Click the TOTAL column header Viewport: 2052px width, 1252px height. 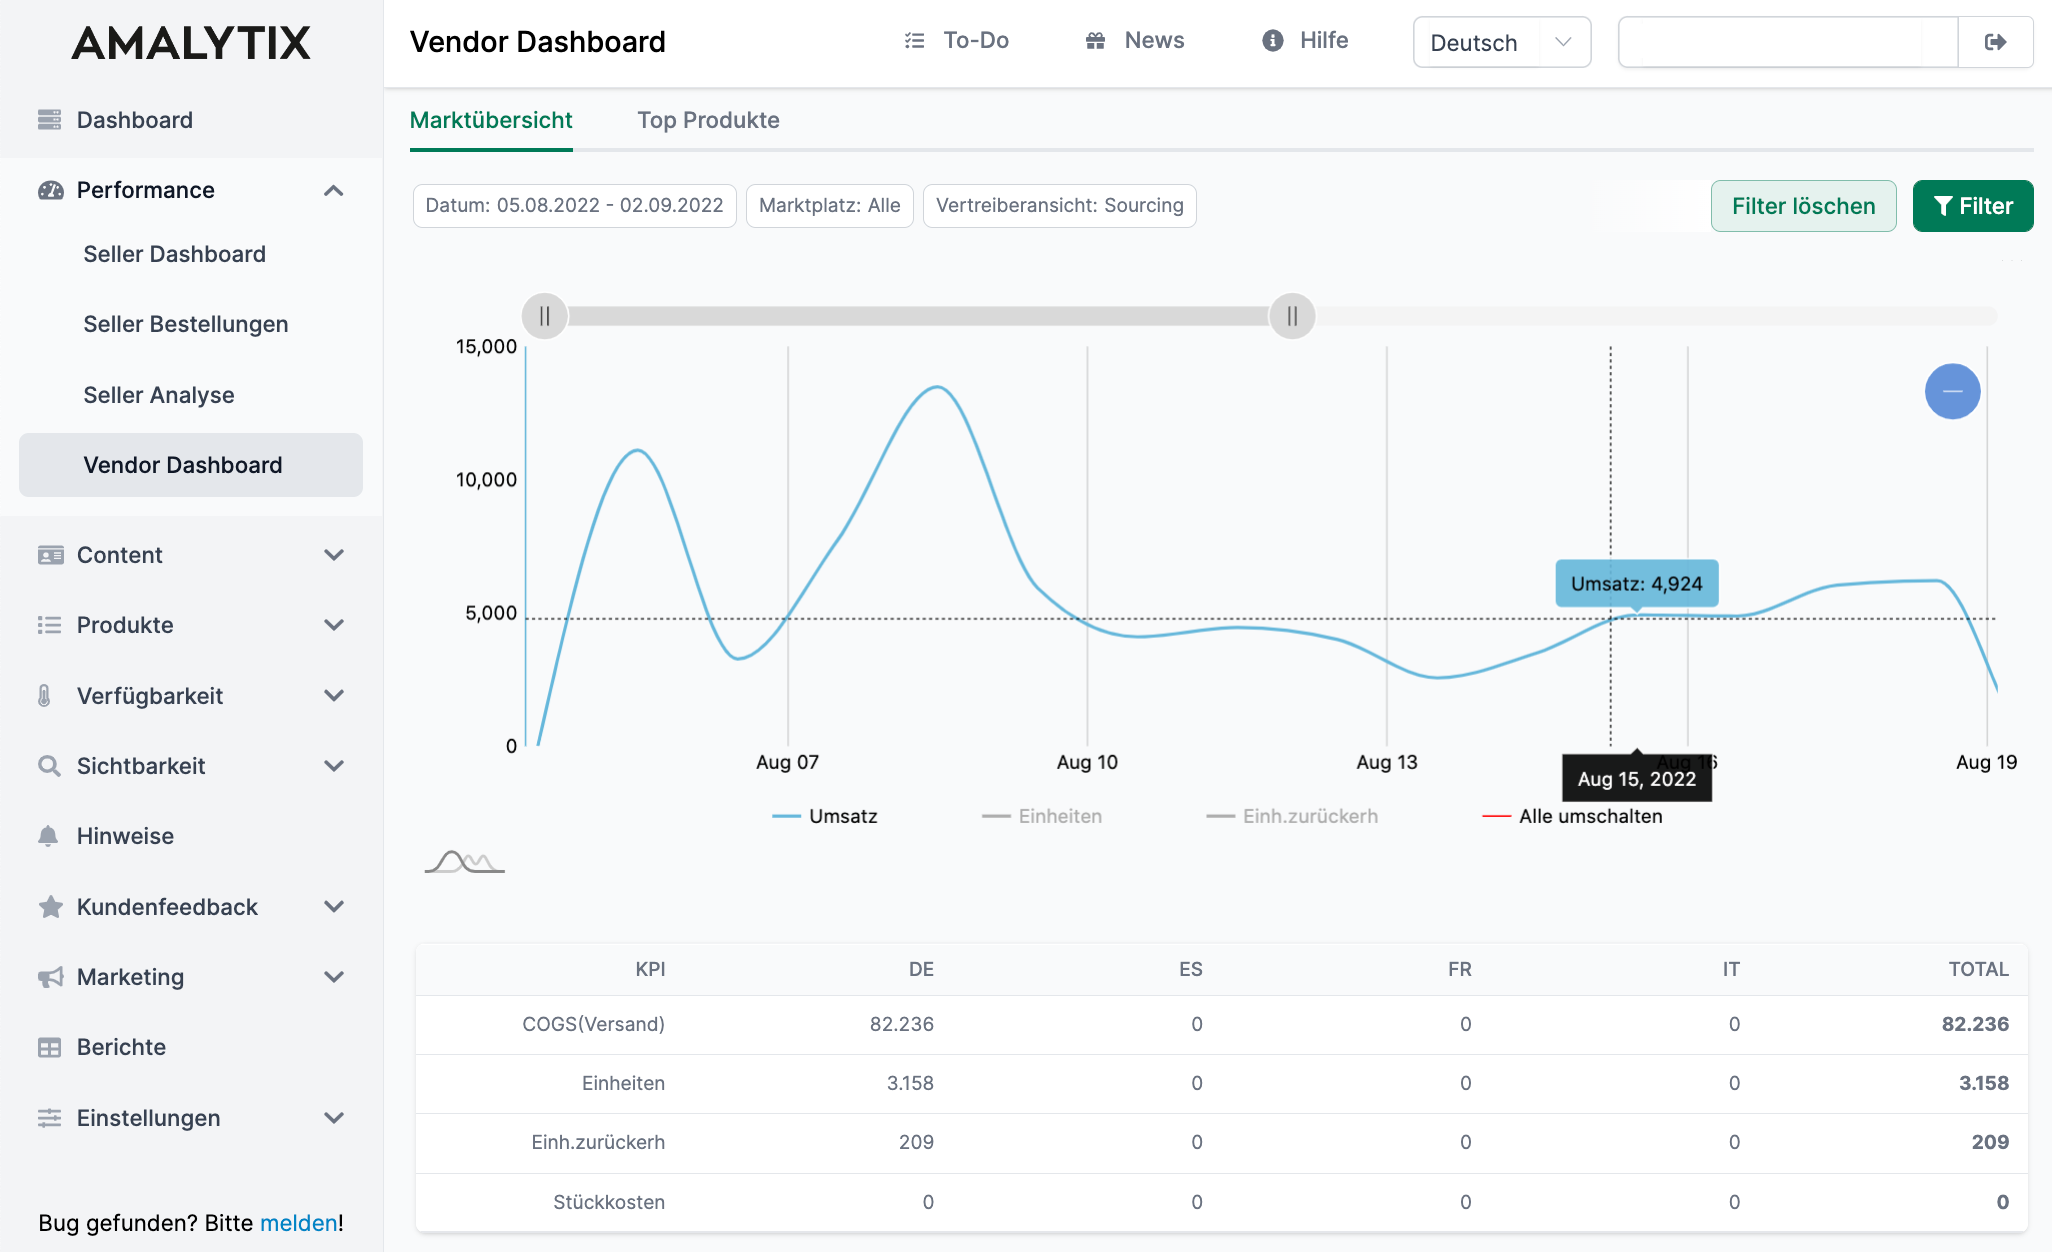point(1978,969)
